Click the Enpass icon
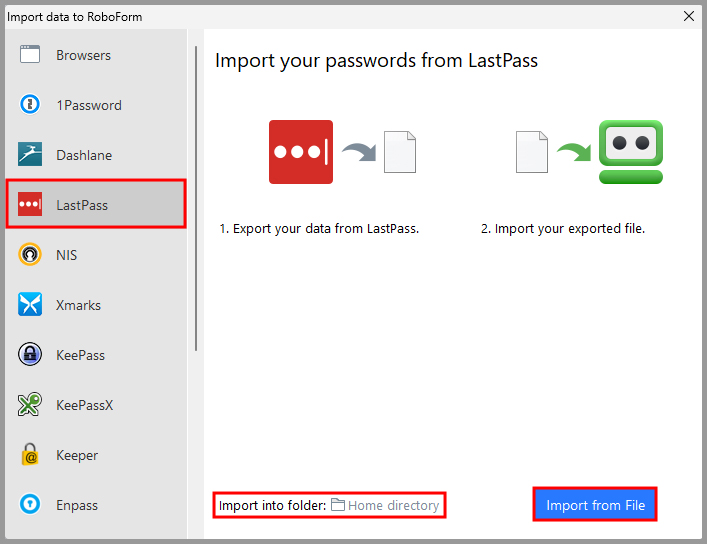707x544 pixels. click(x=30, y=505)
